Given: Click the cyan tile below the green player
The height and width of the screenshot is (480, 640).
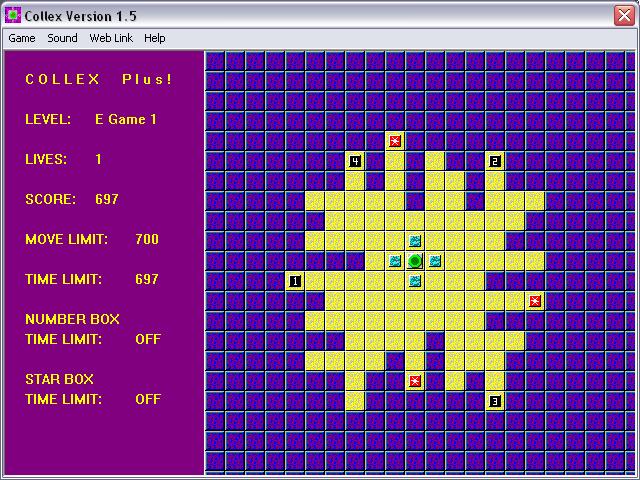Looking at the screenshot, I should [415, 281].
